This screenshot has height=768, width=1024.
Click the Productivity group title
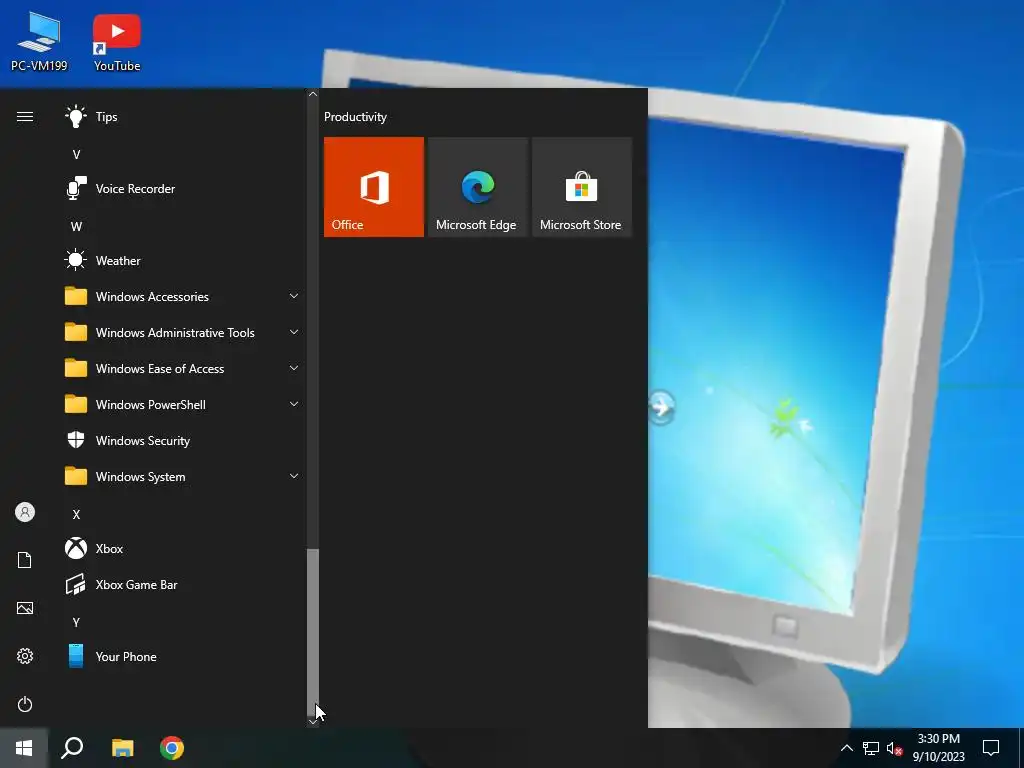(x=355, y=117)
